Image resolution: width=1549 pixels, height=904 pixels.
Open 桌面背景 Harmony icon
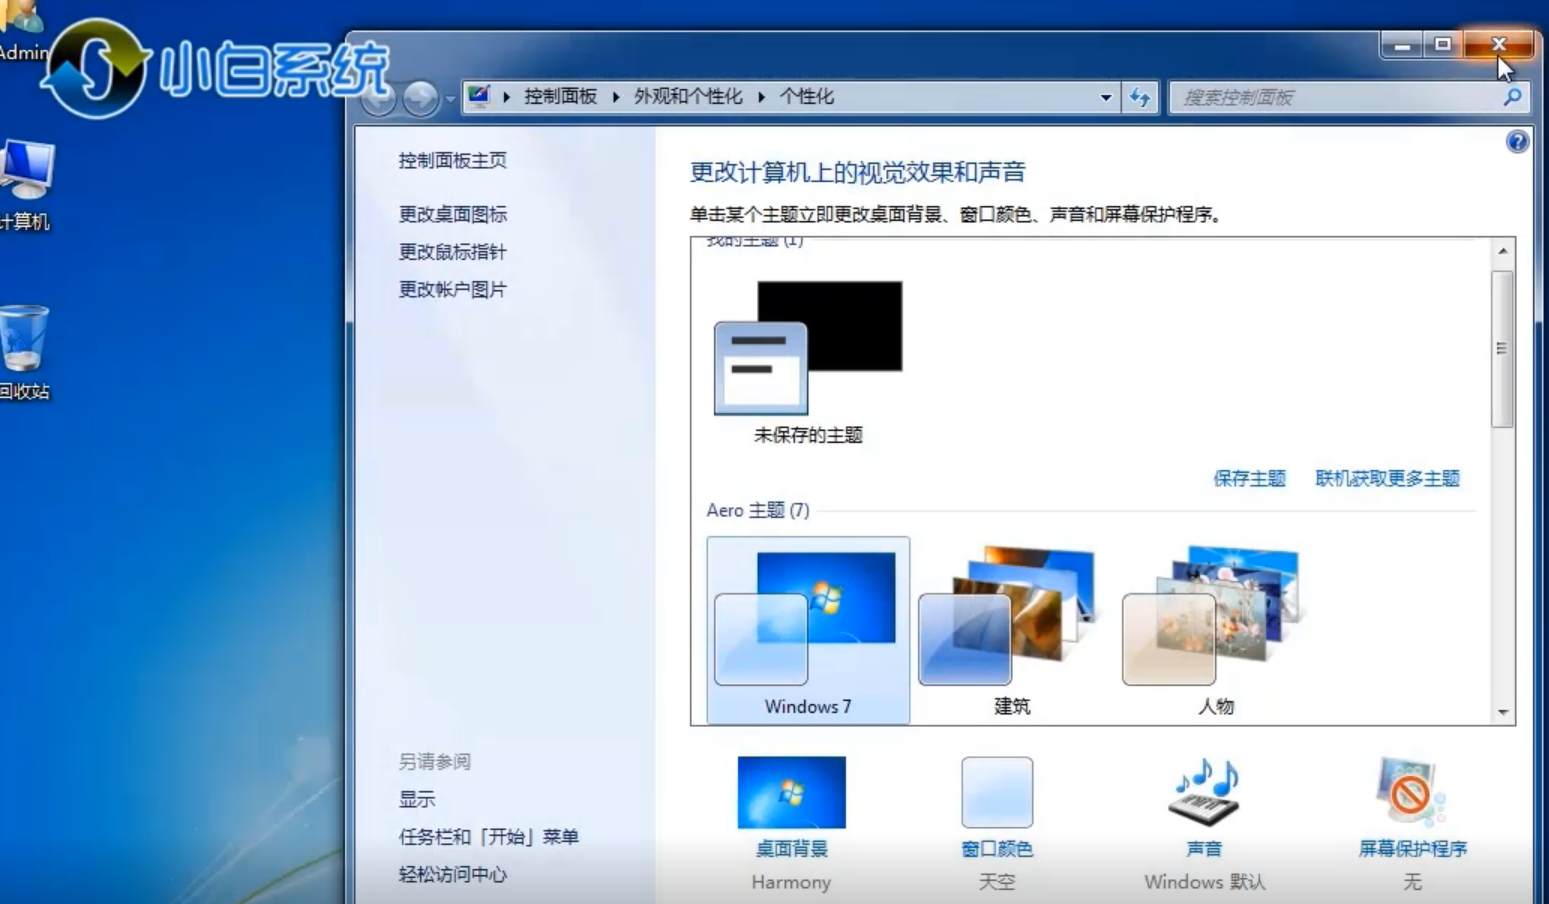(791, 792)
